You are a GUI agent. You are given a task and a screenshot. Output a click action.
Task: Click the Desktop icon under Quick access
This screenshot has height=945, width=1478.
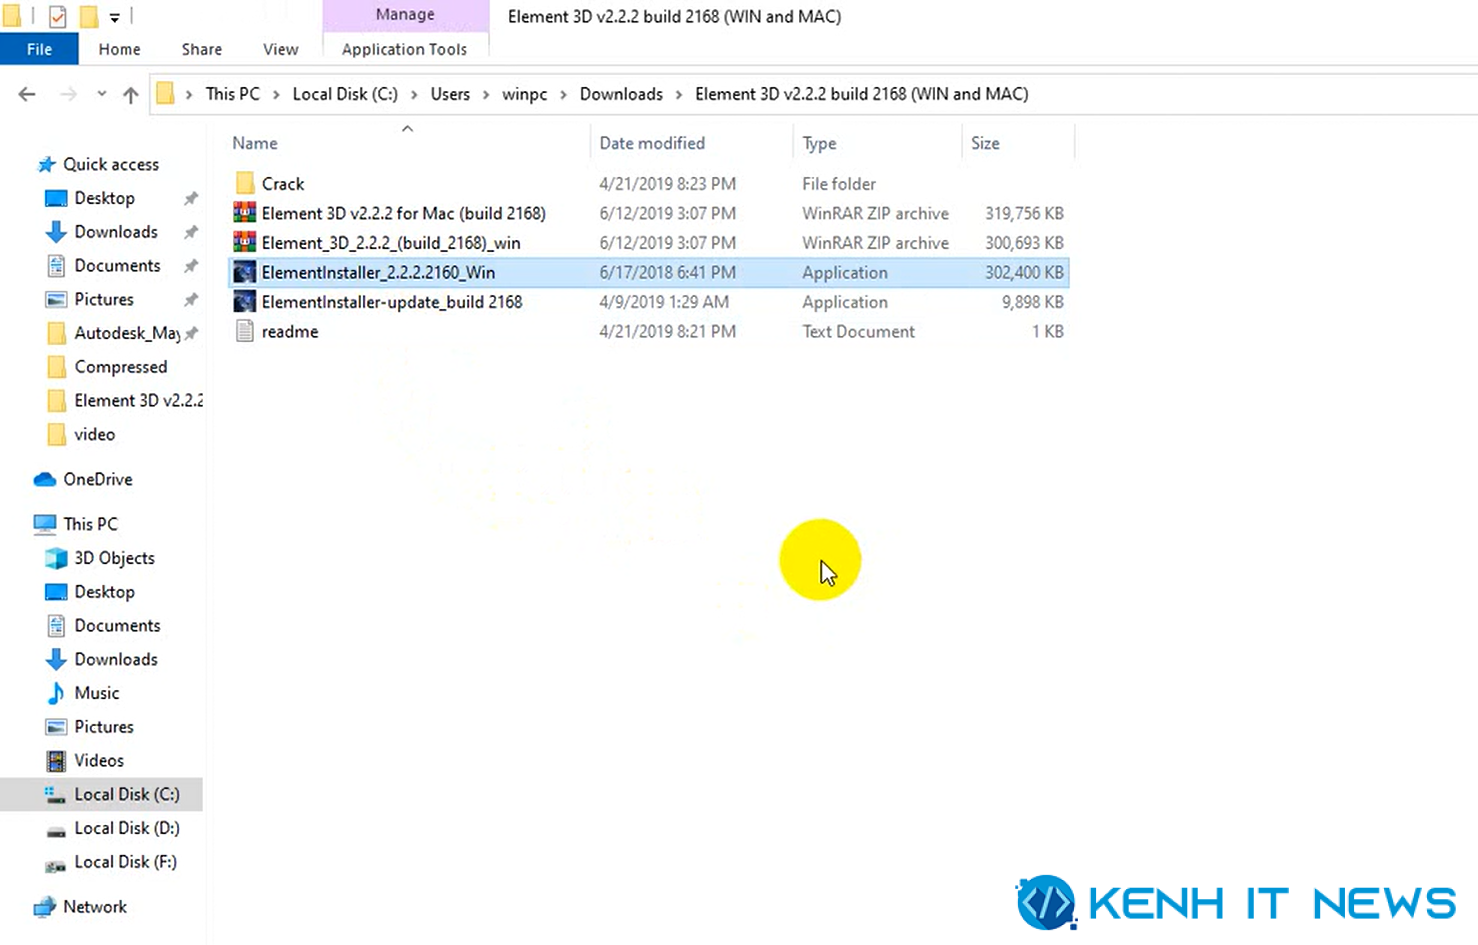pos(57,198)
